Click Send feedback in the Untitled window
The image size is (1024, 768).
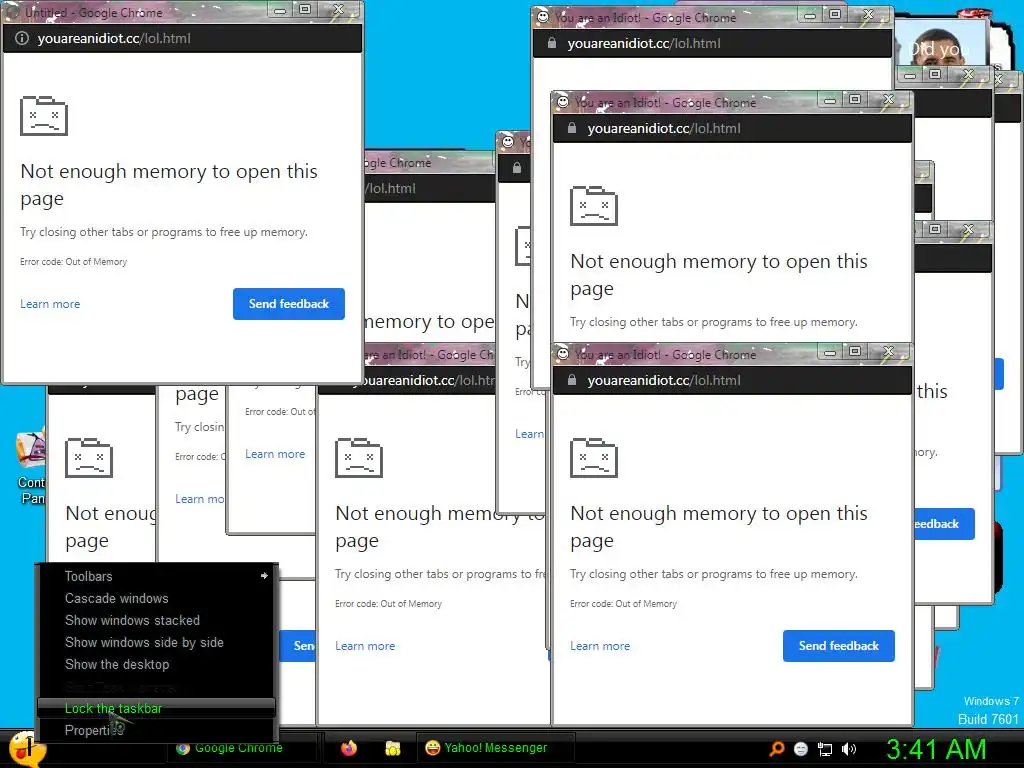pyautogui.click(x=289, y=304)
